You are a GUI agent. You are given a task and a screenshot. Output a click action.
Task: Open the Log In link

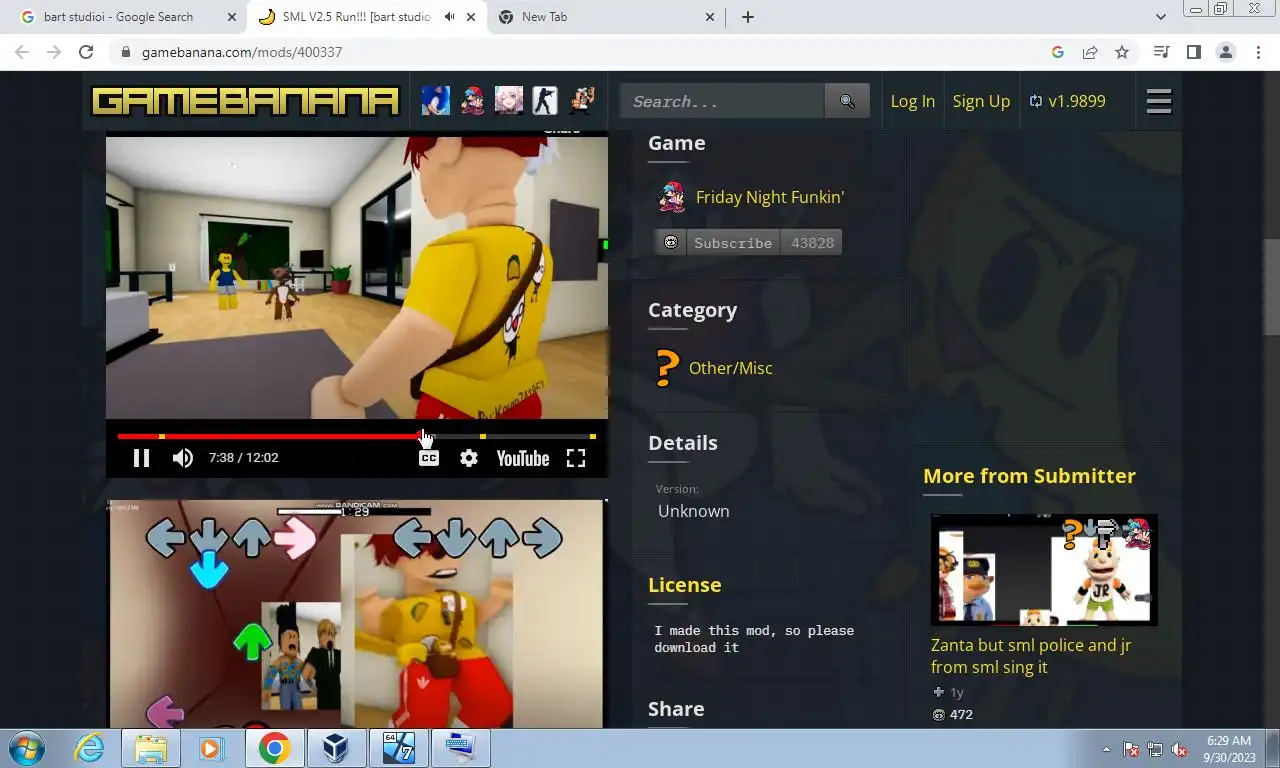coord(912,101)
